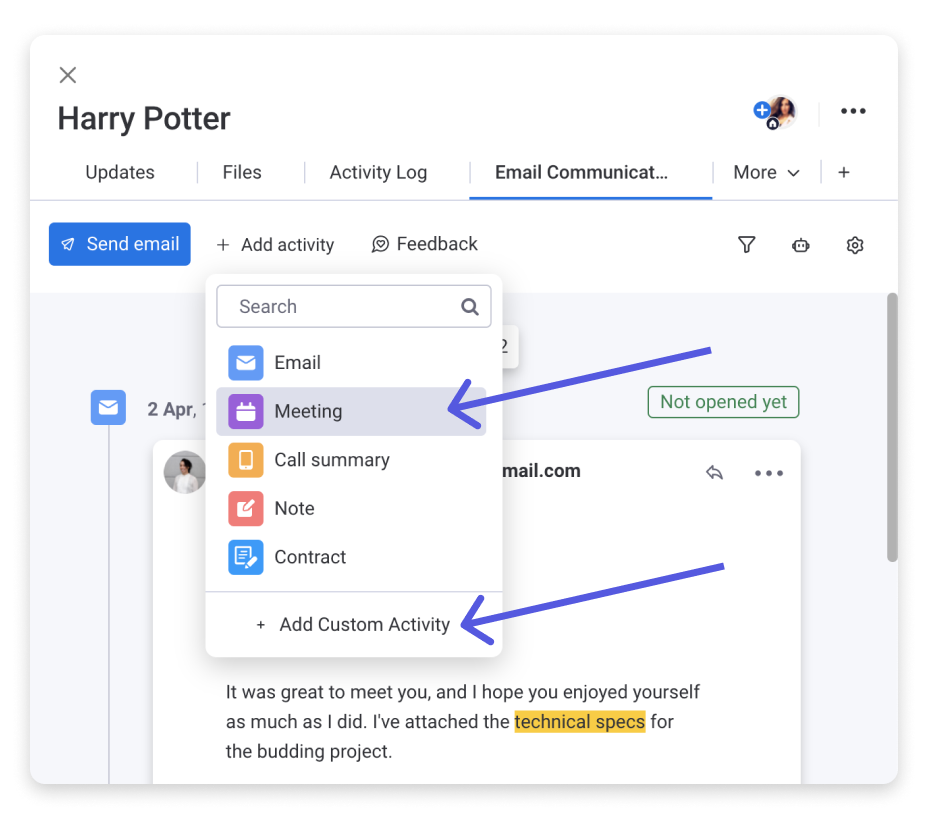Viewport: 927px width, 818px height.
Task: Click the Harry Potter item title
Action: coord(144,118)
